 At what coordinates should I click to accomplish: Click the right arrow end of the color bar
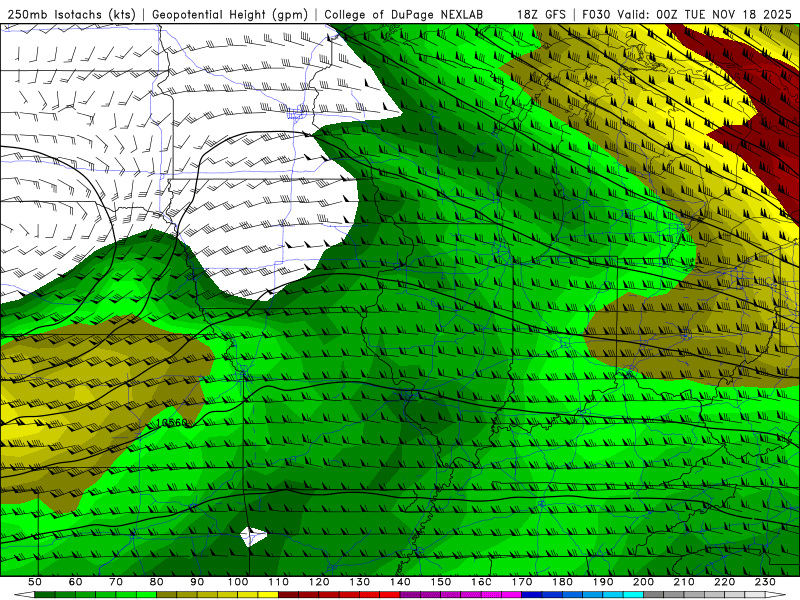point(776,595)
